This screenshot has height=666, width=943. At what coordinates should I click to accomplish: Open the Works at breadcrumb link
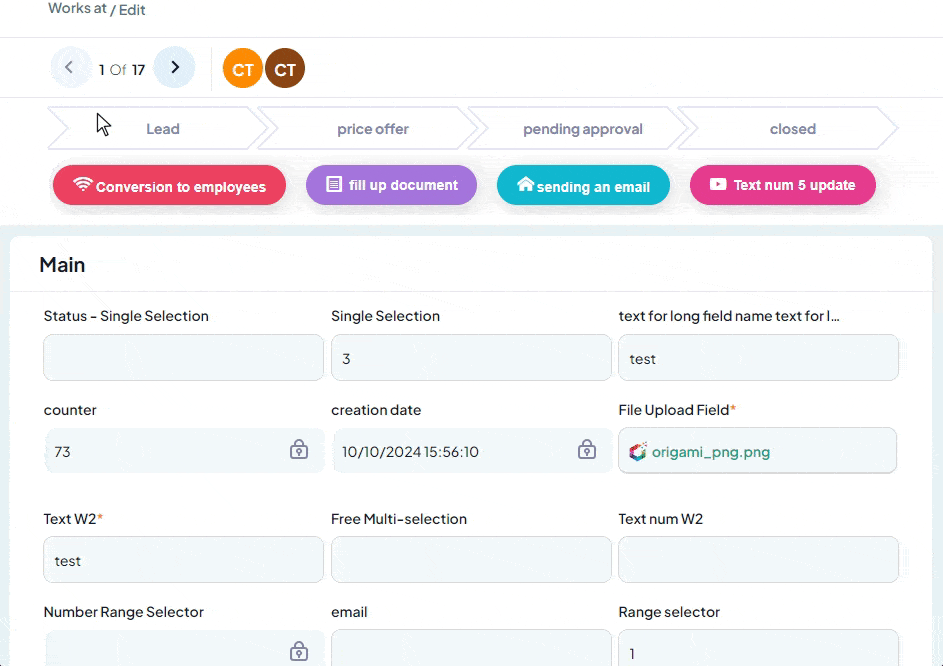click(77, 9)
